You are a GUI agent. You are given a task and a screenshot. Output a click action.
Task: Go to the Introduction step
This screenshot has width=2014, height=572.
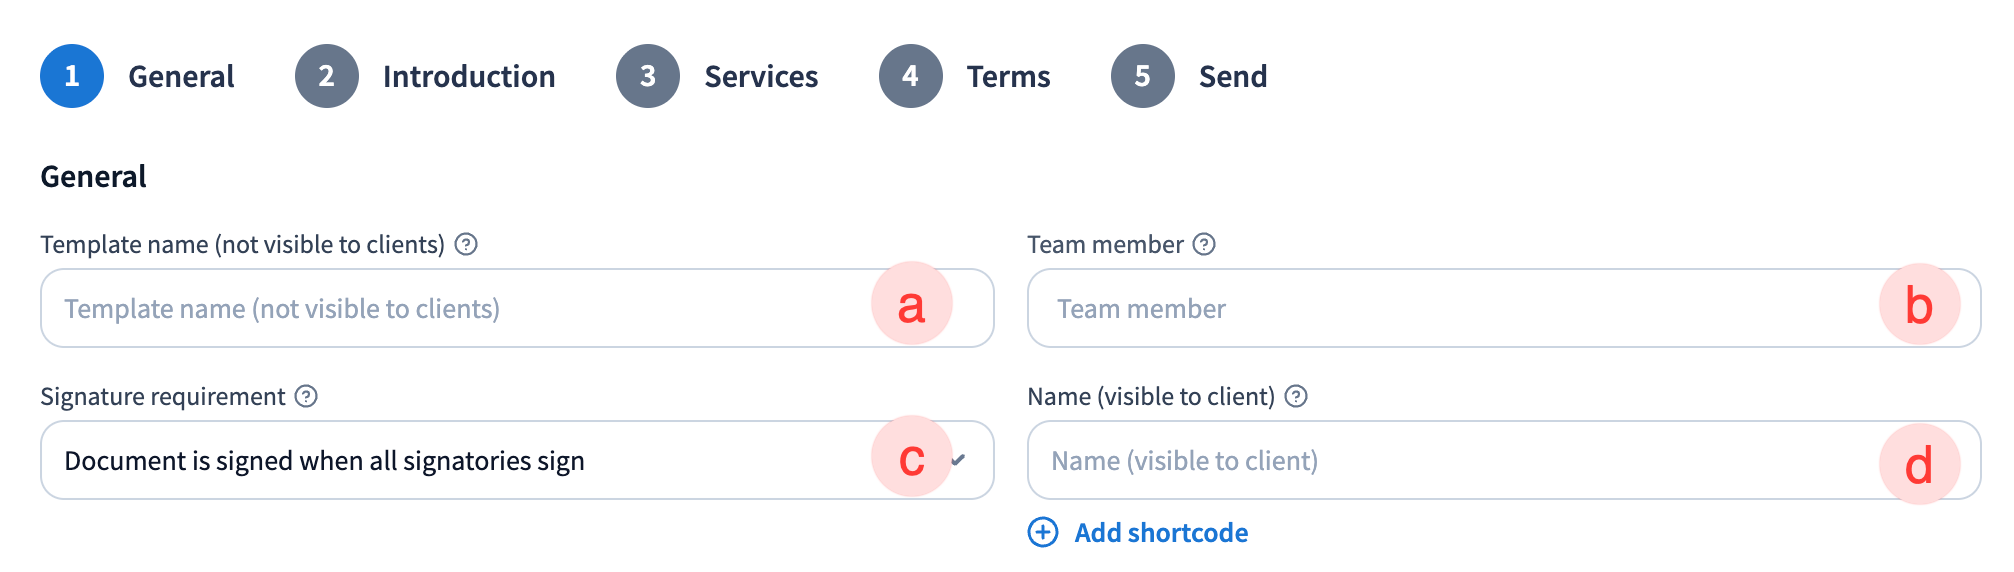[x=468, y=76]
